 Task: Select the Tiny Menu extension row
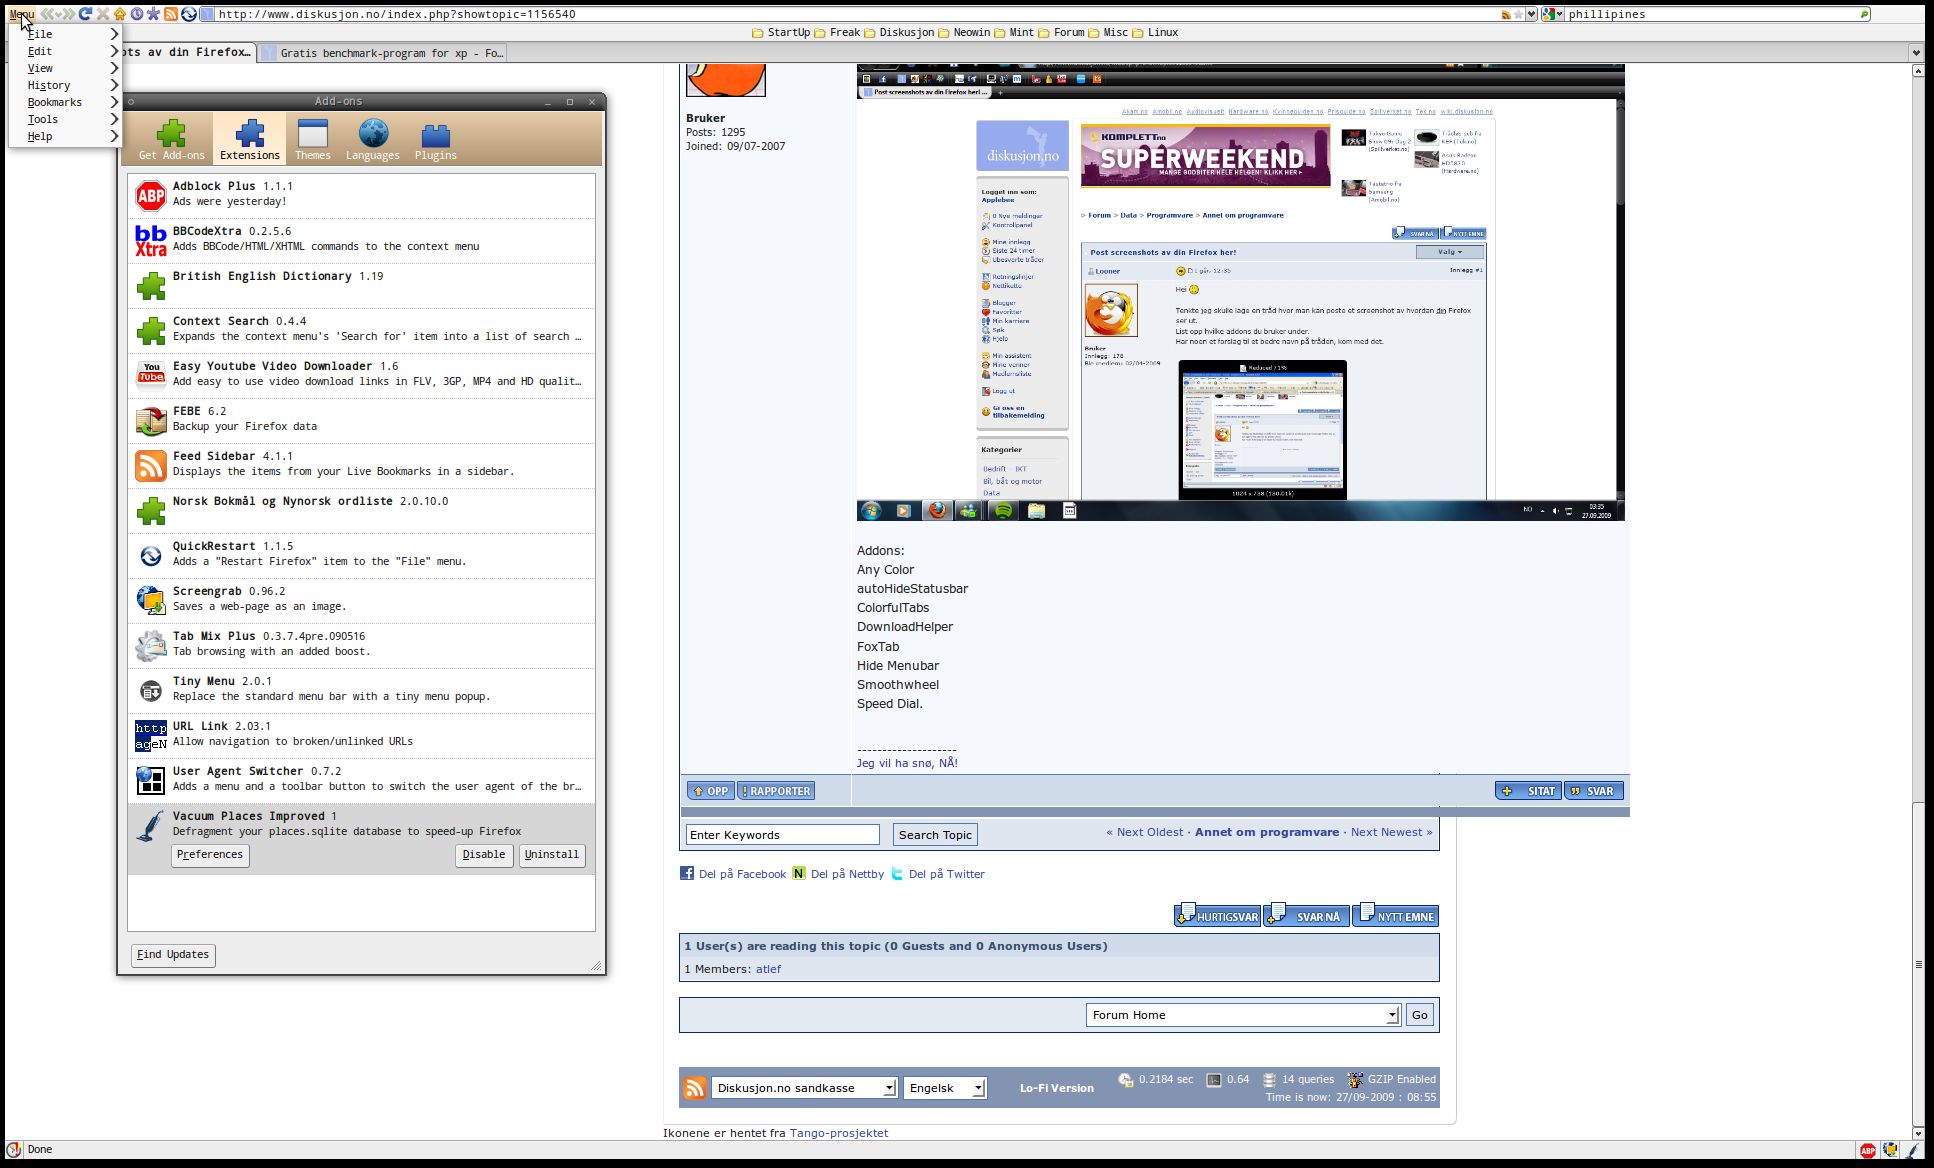pyautogui.click(x=361, y=690)
